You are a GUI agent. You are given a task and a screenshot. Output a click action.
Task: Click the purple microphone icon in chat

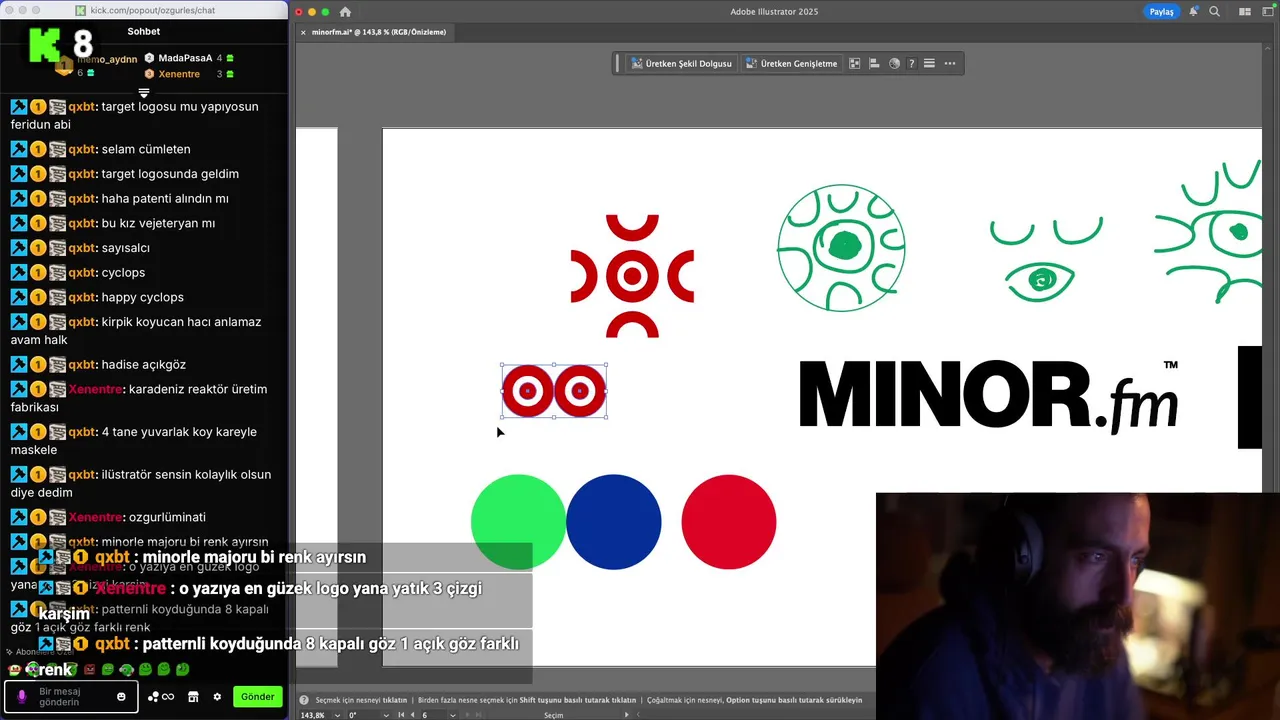coord(22,696)
